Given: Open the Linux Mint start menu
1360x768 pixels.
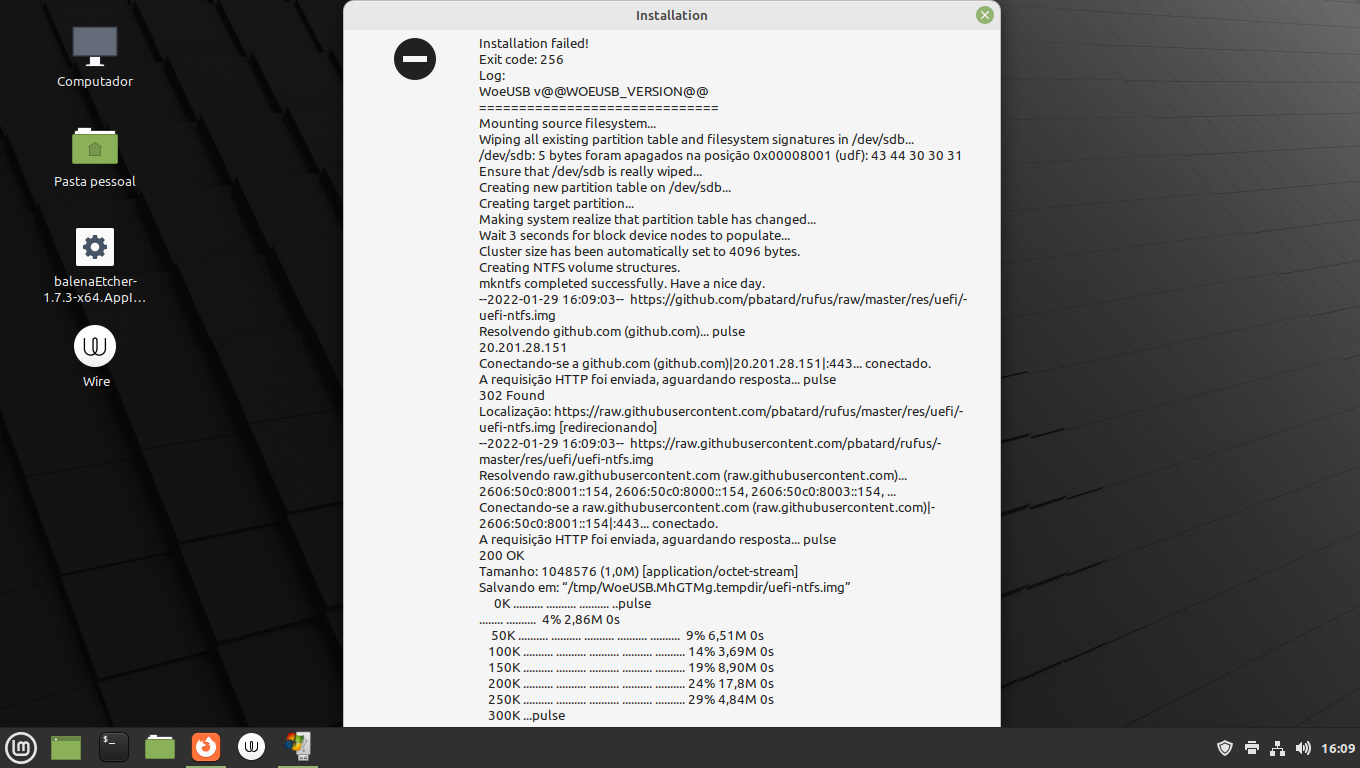Looking at the screenshot, I should pos(22,747).
